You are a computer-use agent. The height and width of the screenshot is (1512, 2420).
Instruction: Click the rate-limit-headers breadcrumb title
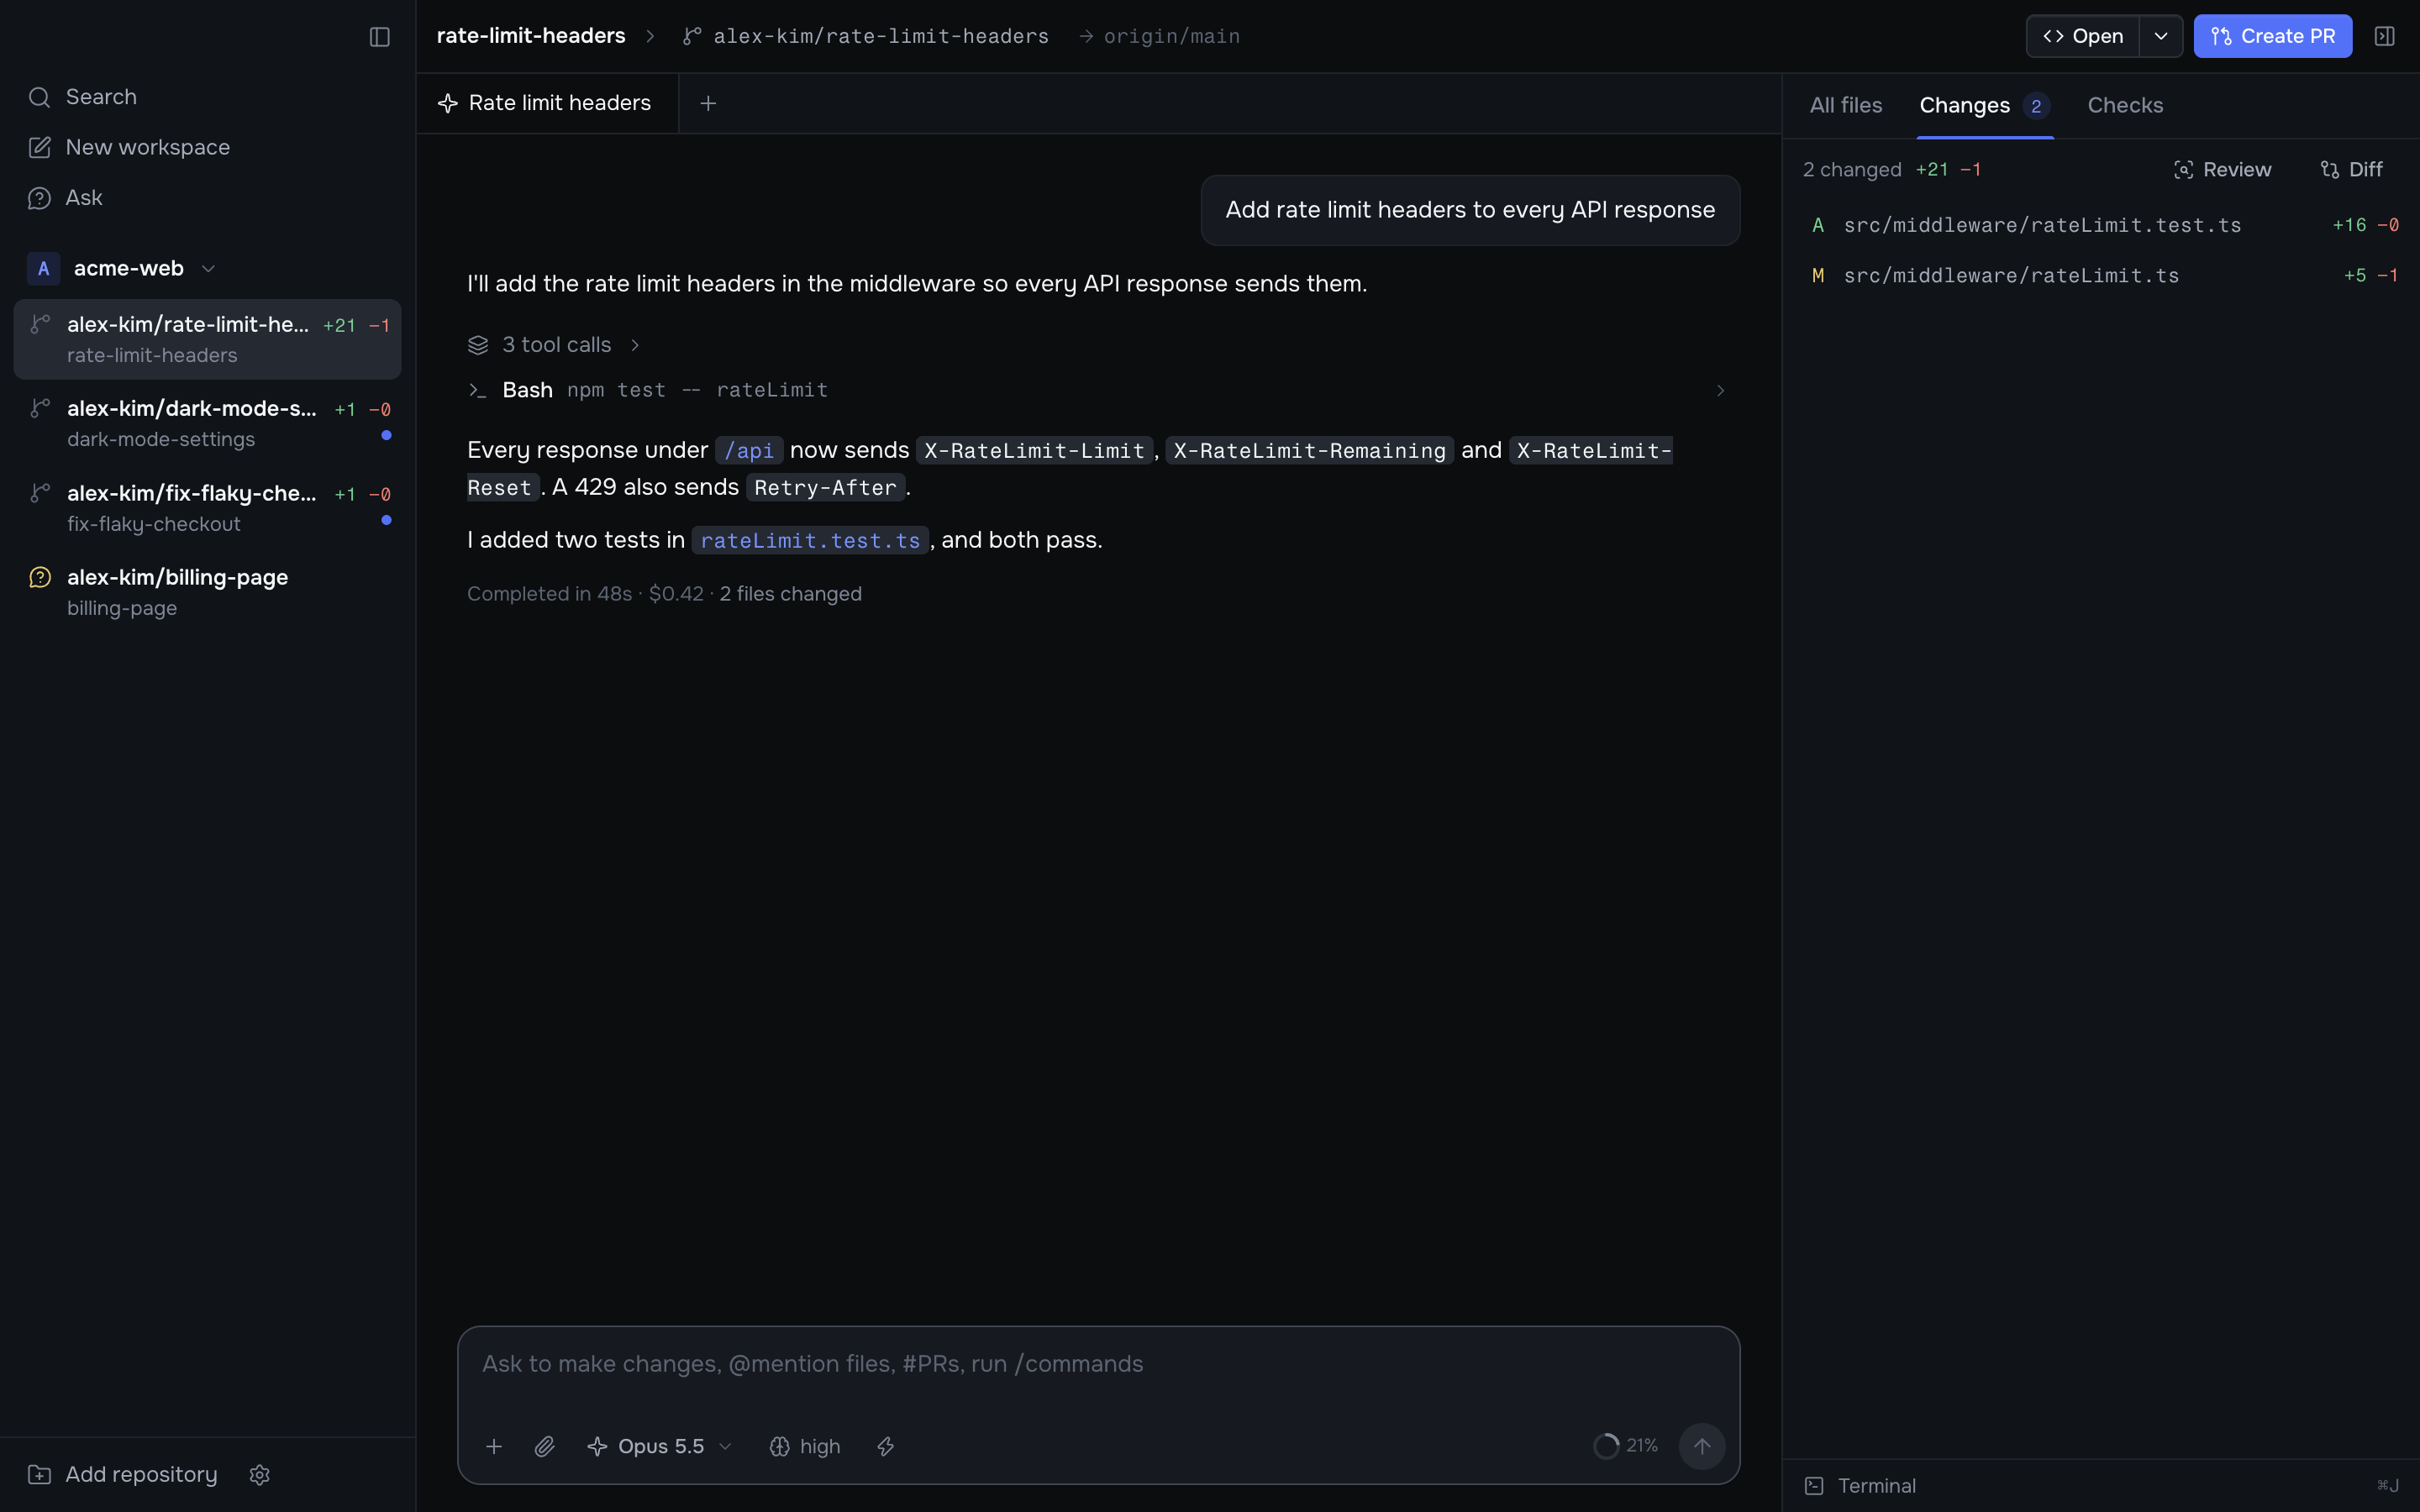[x=531, y=36]
